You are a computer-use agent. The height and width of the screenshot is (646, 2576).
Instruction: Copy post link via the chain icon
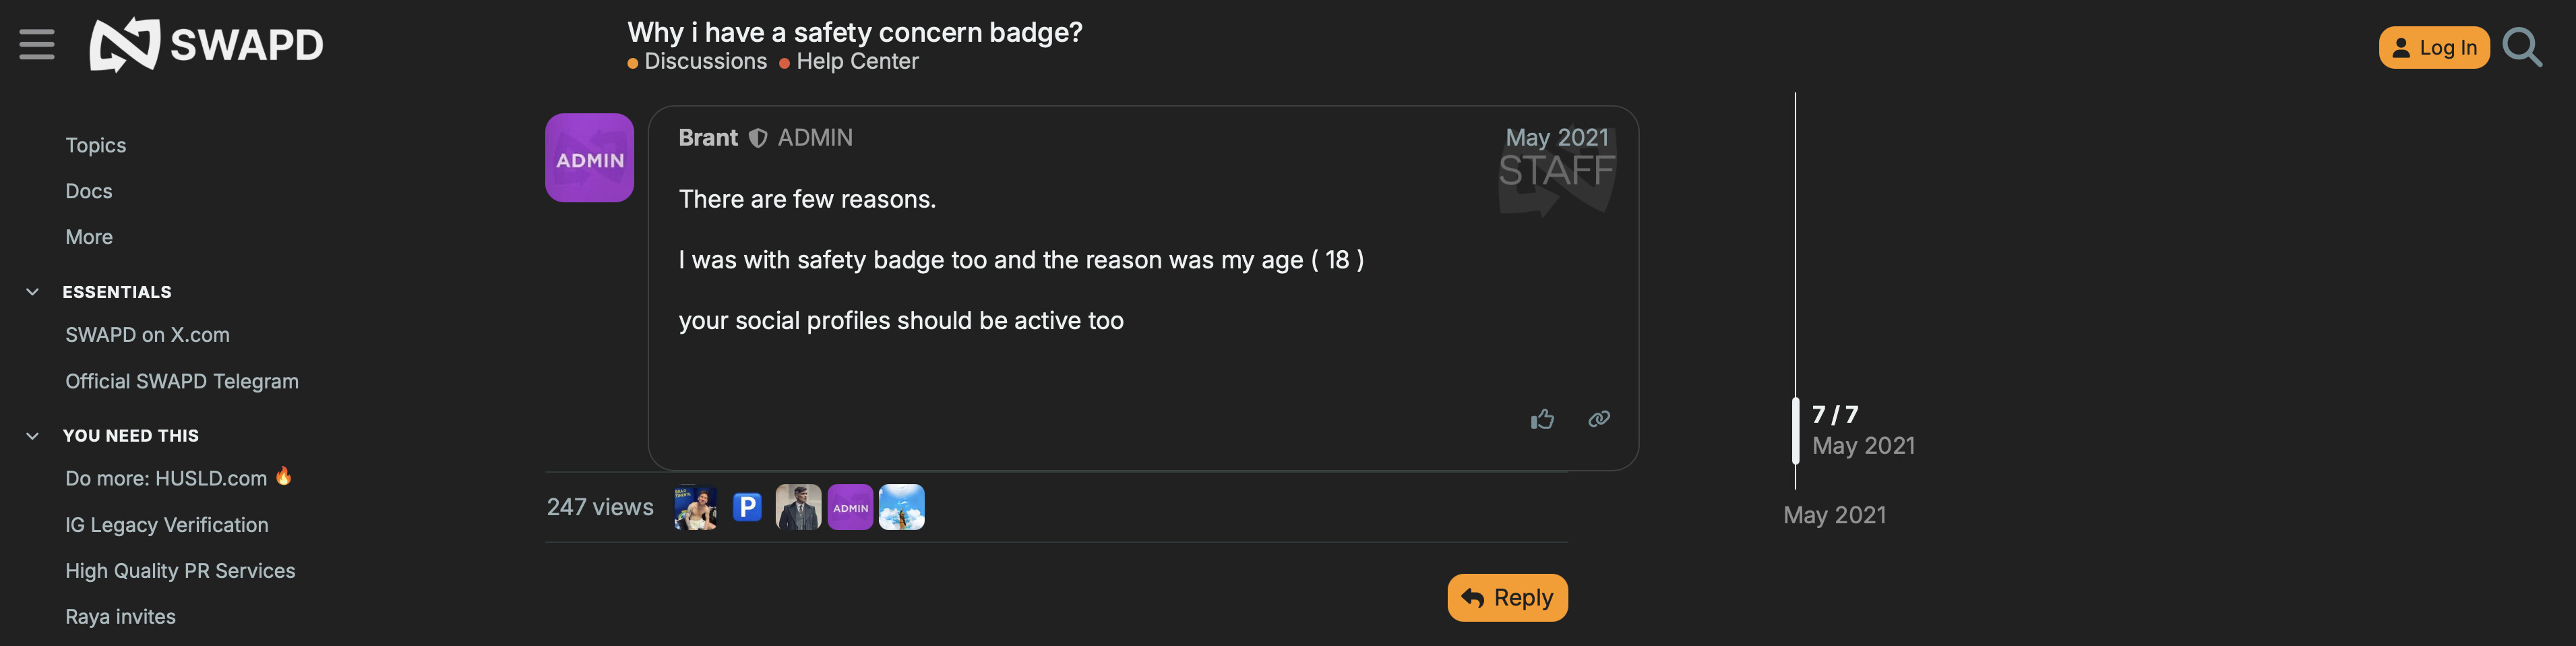[x=1598, y=419]
